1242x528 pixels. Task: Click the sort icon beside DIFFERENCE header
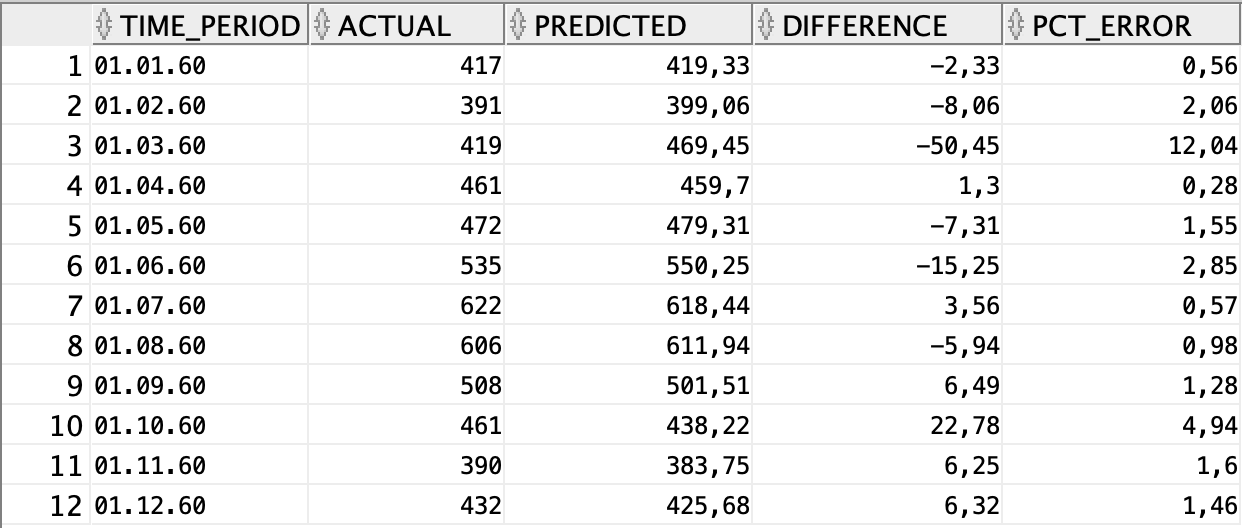(766, 25)
